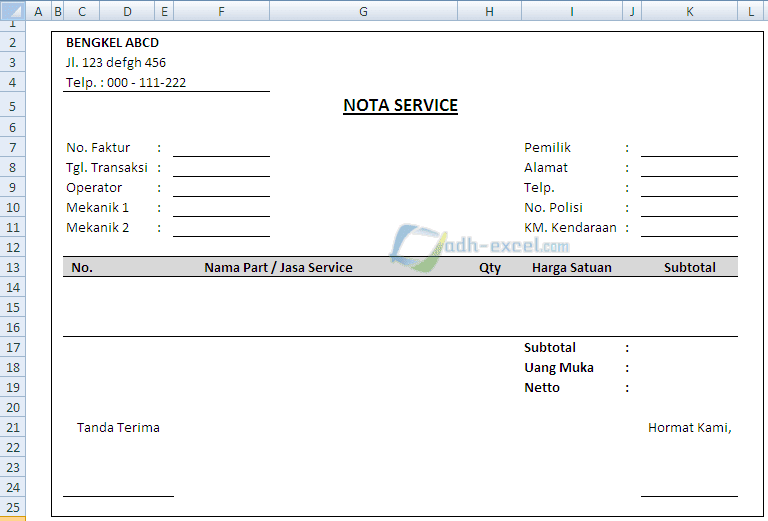The image size is (768, 521).
Task: Select column C header
Action: click(82, 11)
